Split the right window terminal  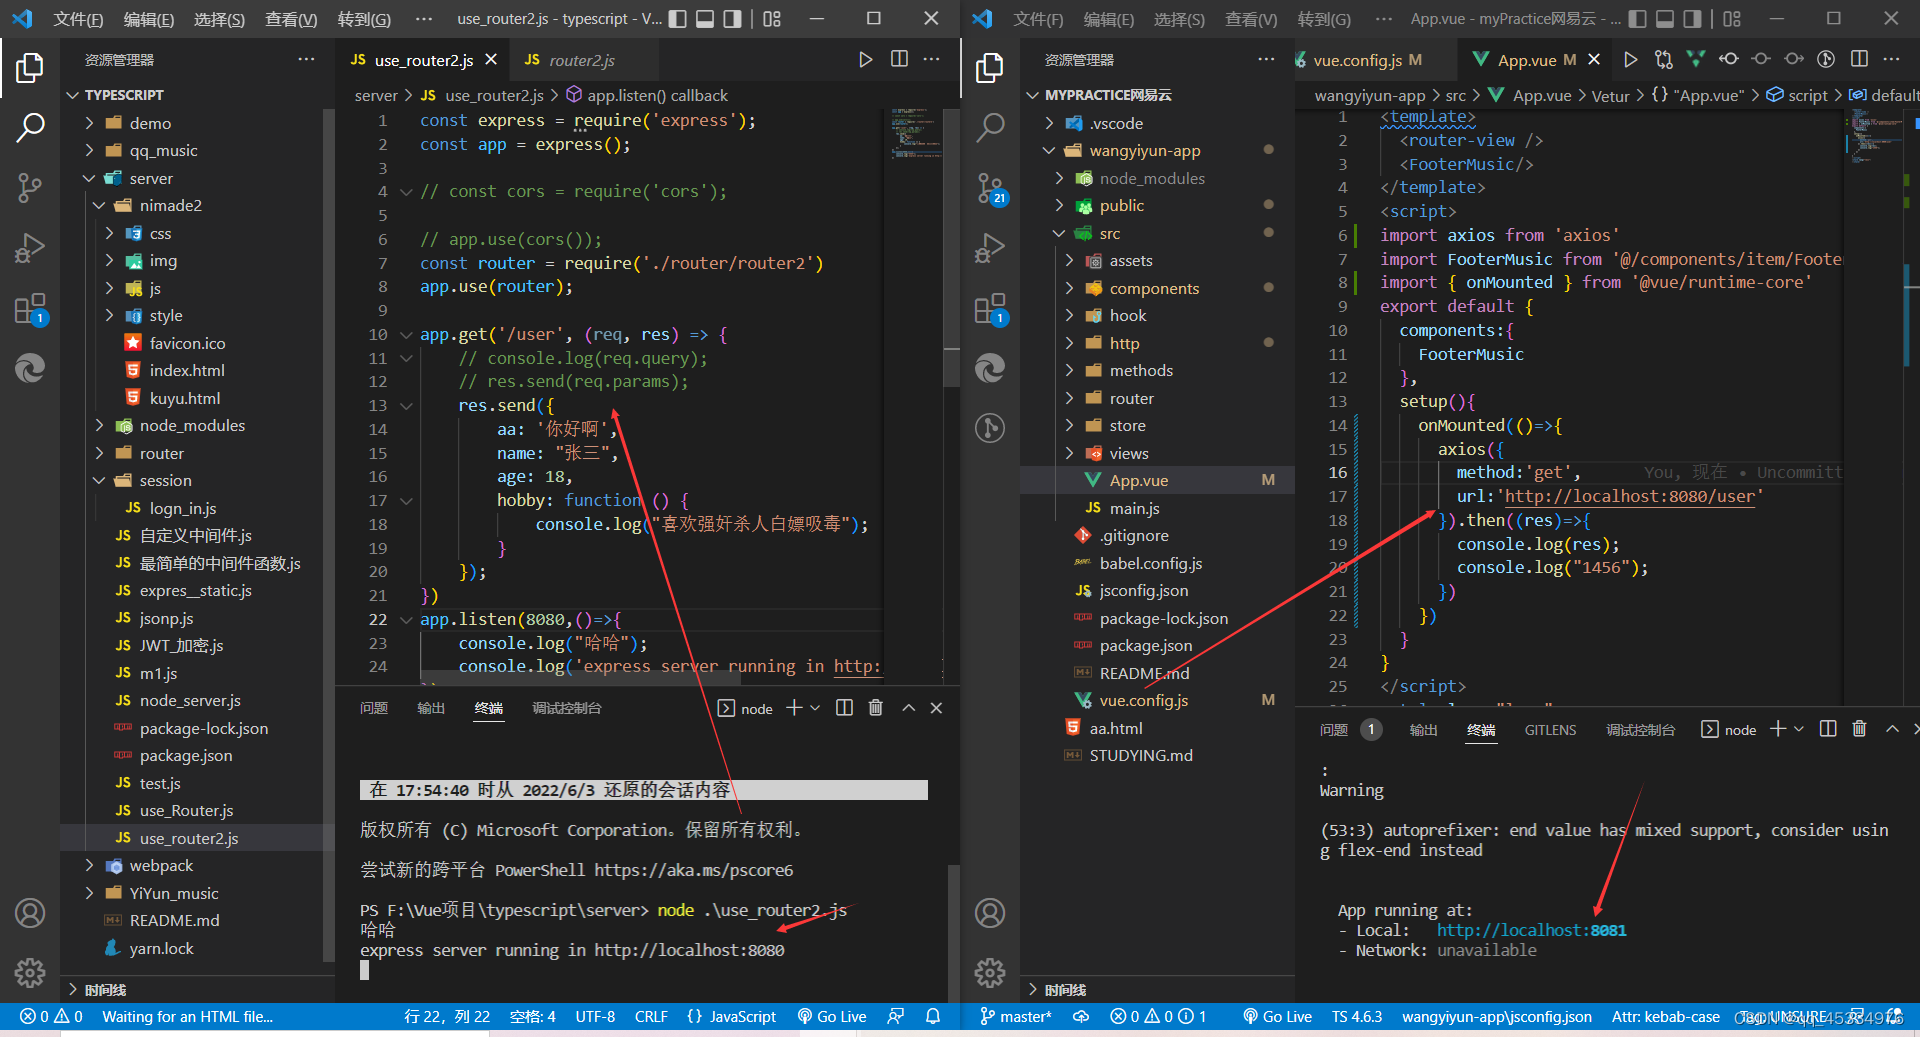coord(1828,729)
